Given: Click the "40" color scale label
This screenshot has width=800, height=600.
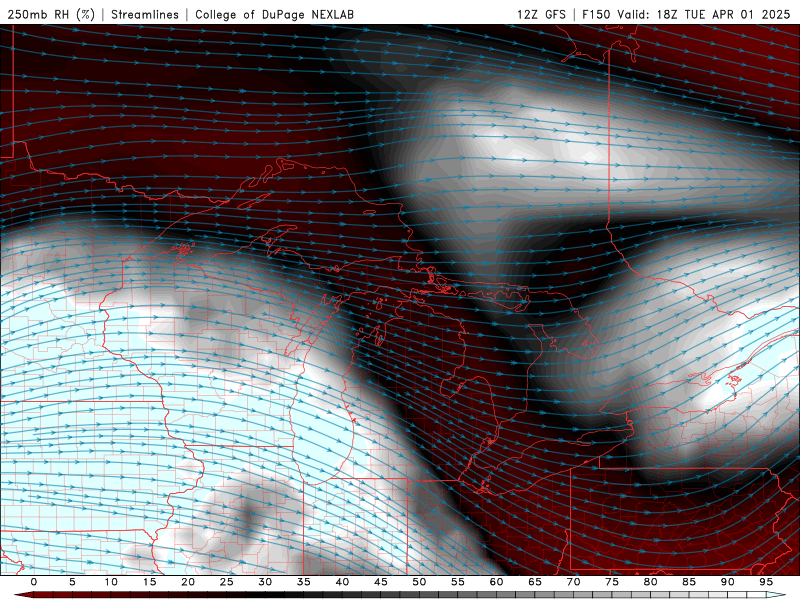Looking at the screenshot, I should point(342,582).
